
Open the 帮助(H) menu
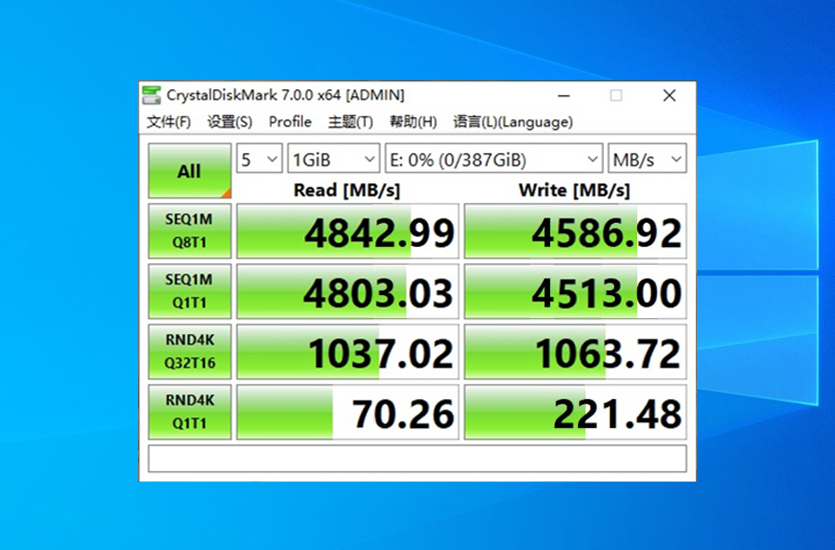pos(413,122)
